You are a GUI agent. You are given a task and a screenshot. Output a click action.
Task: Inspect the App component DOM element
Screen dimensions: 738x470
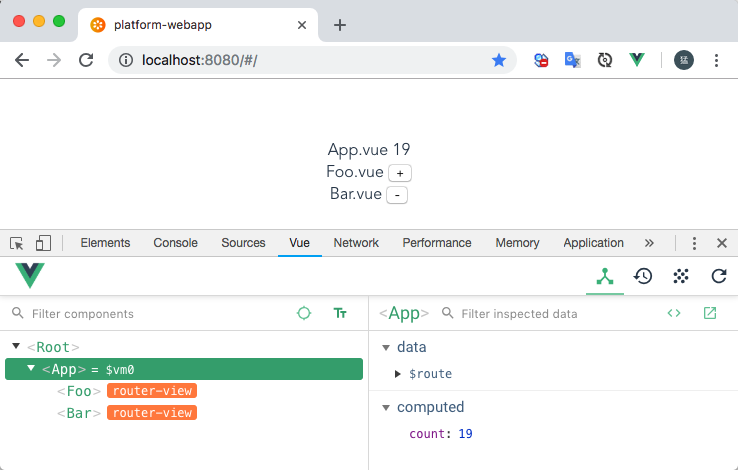(x=674, y=313)
